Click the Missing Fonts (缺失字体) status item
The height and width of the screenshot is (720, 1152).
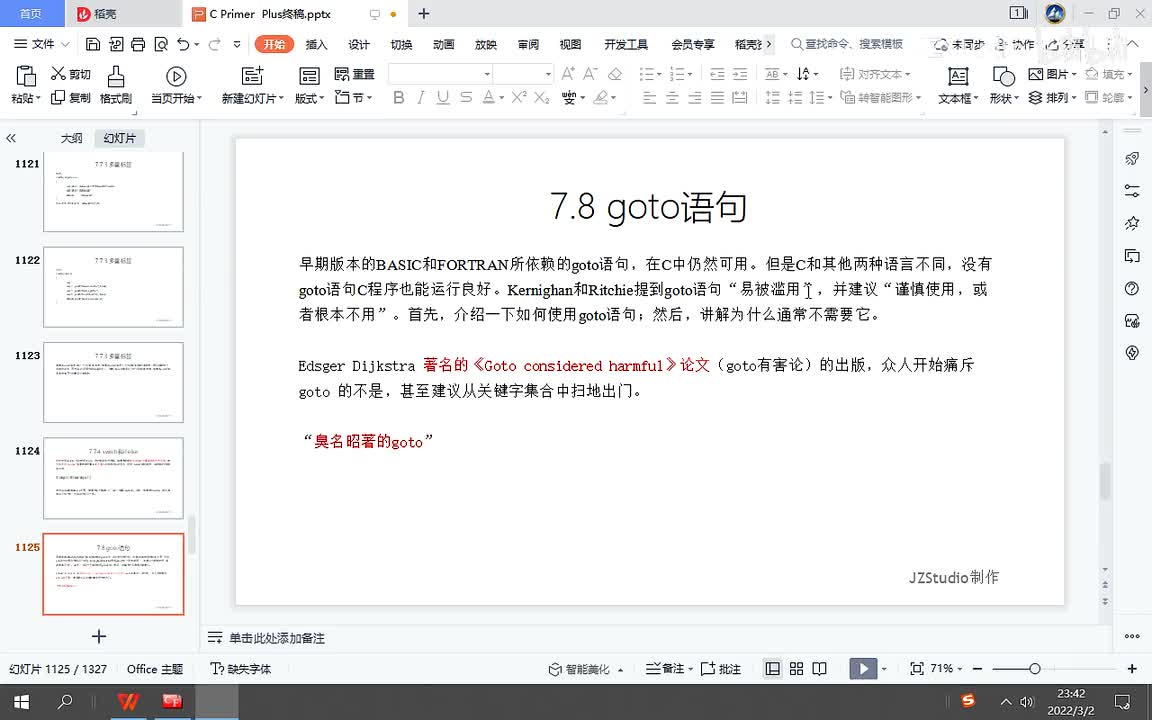(240, 669)
